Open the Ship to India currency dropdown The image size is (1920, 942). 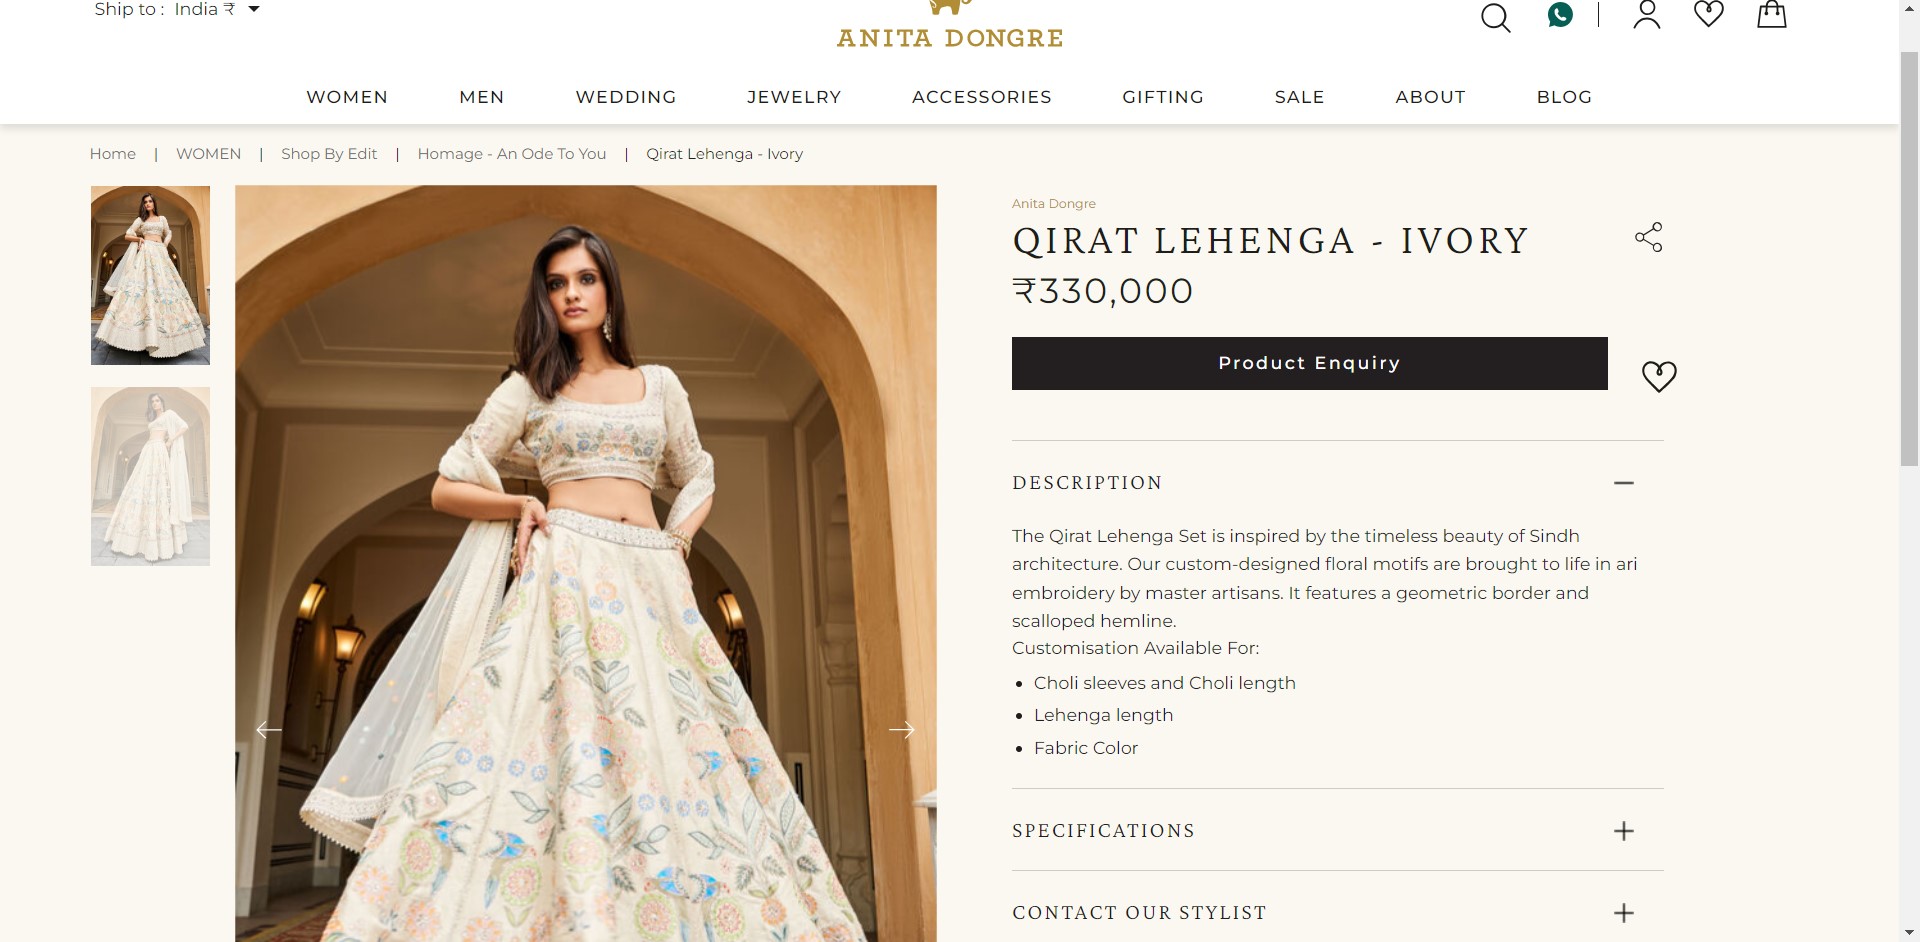pyautogui.click(x=177, y=9)
